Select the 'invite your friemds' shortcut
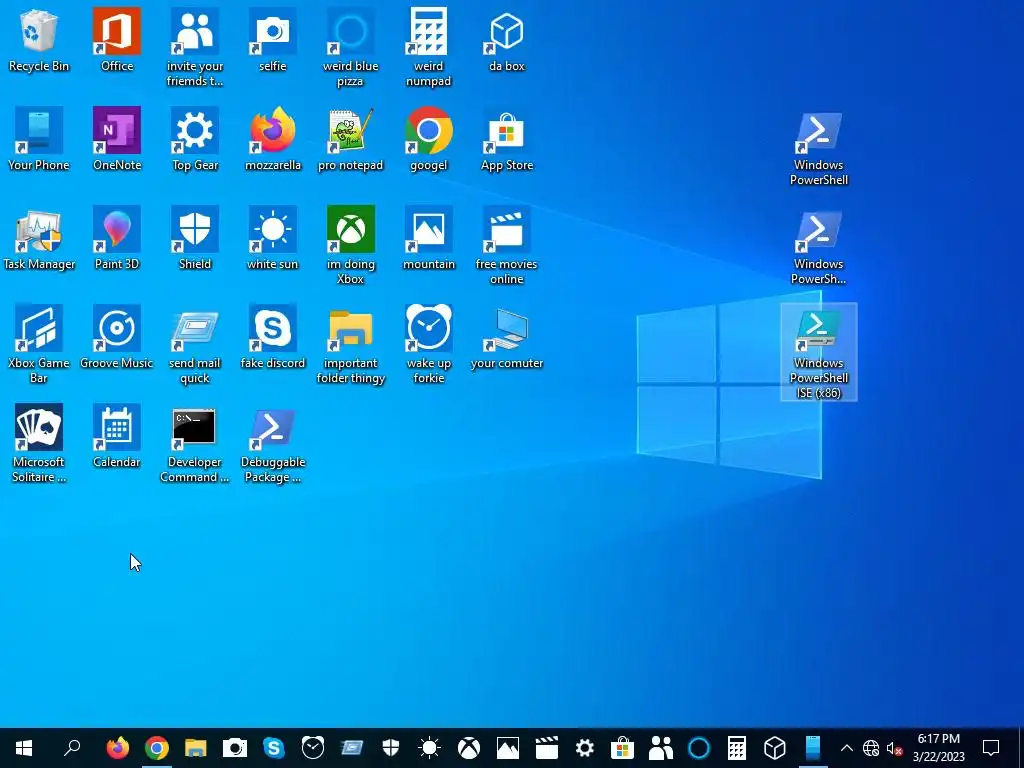 coord(195,47)
